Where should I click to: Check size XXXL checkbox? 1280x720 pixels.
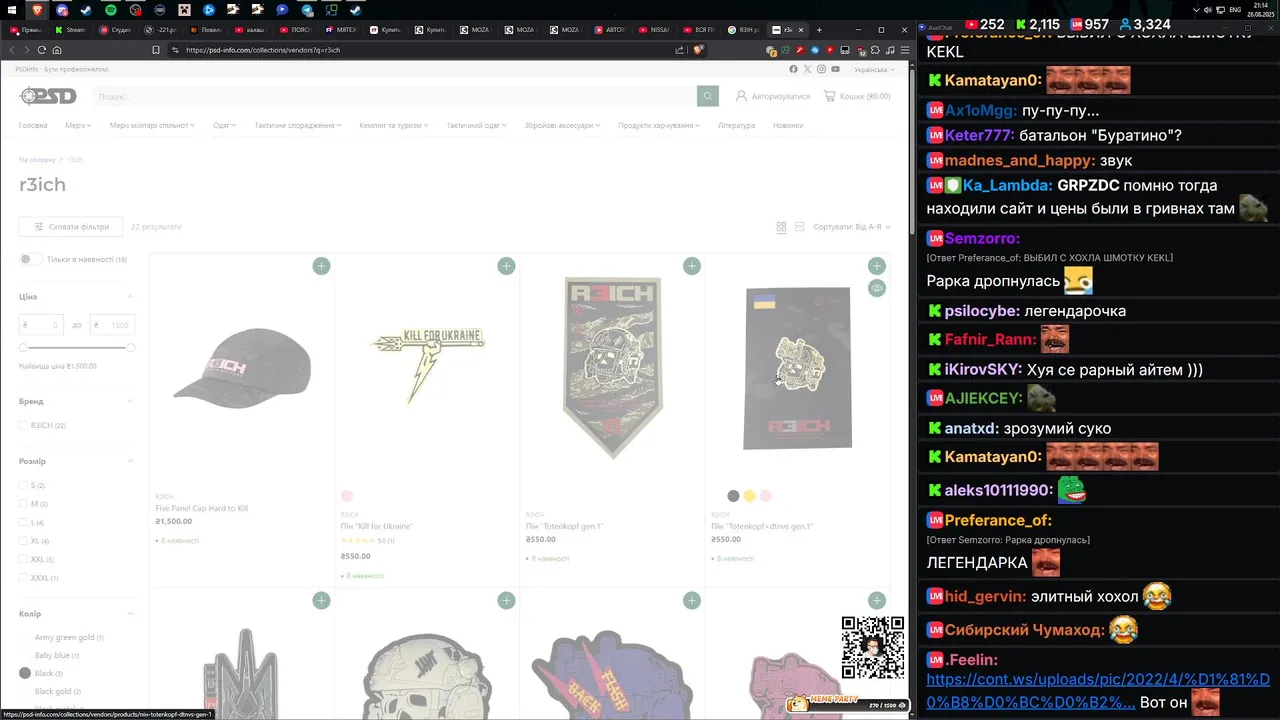(23, 578)
